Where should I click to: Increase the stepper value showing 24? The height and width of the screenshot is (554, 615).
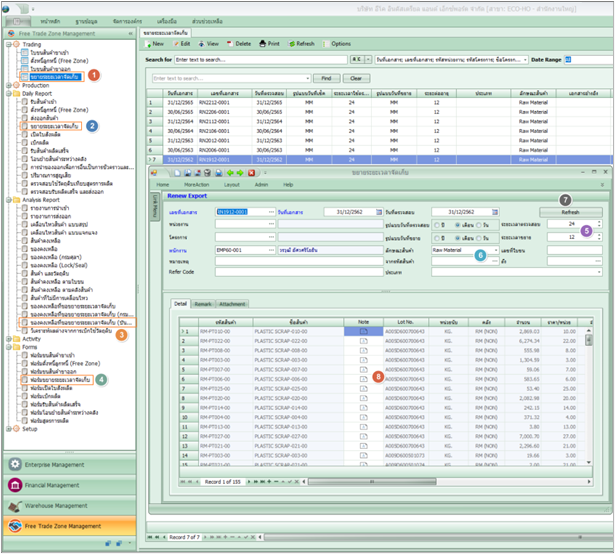point(599,222)
